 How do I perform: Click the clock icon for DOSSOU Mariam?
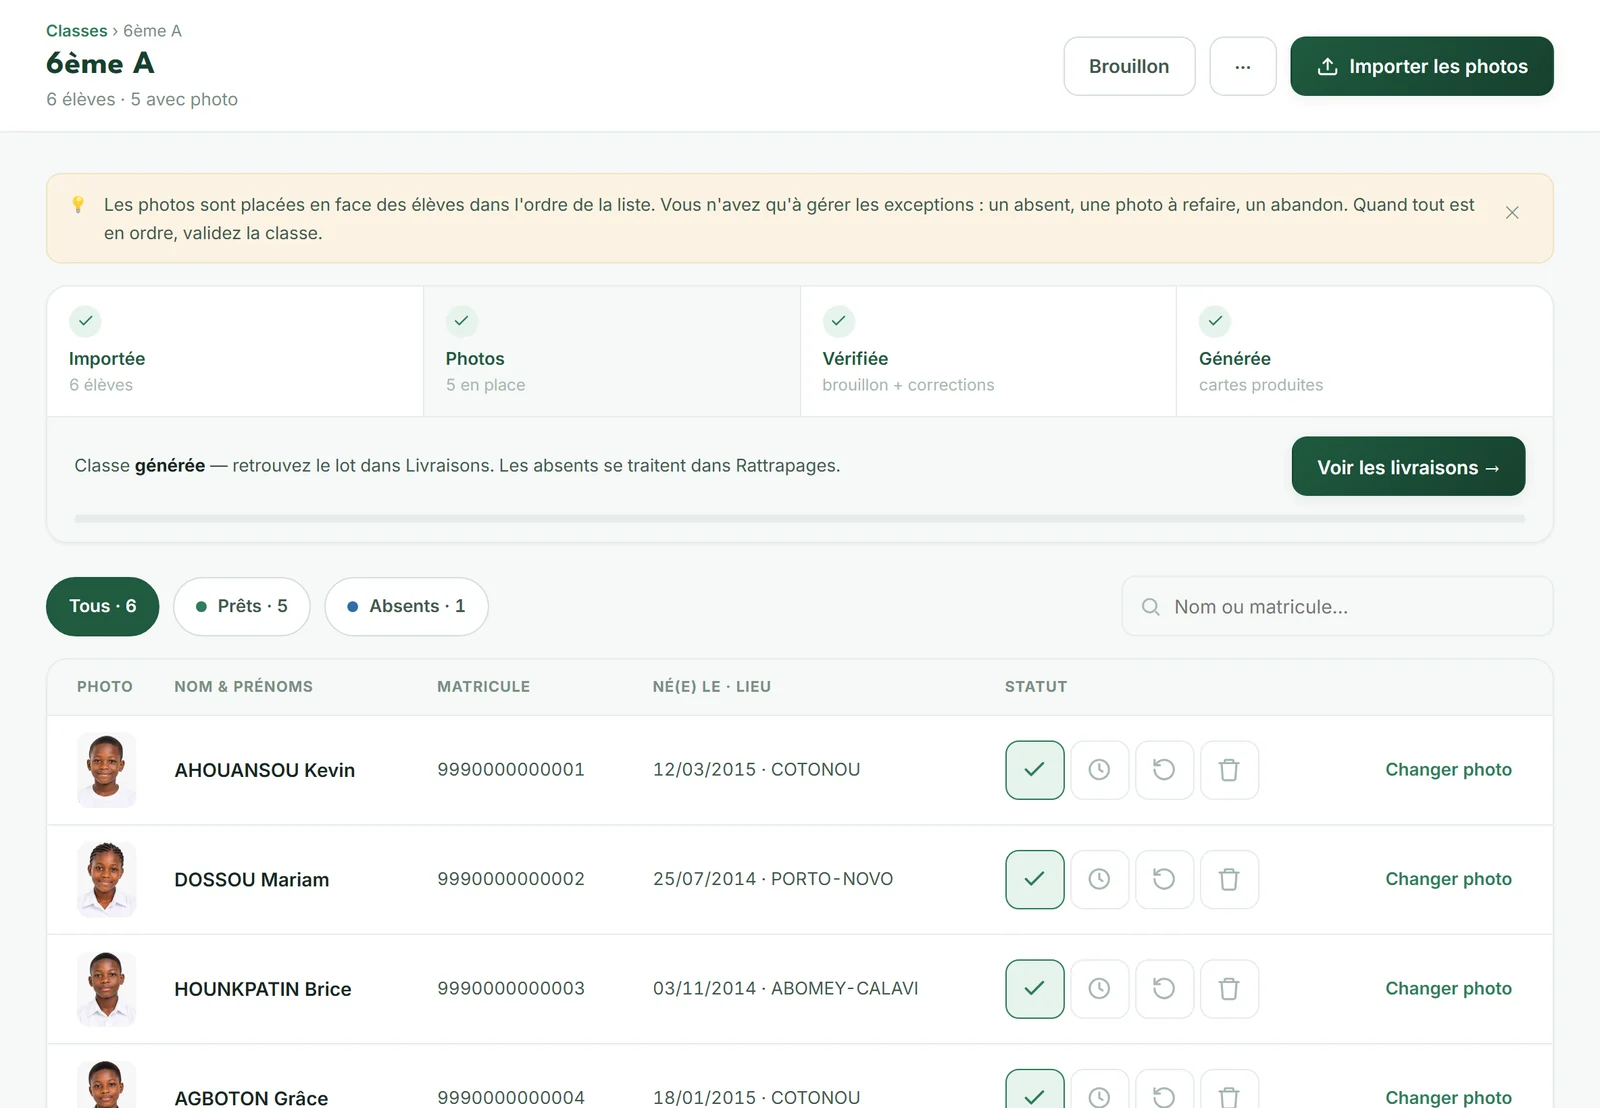[x=1099, y=879]
